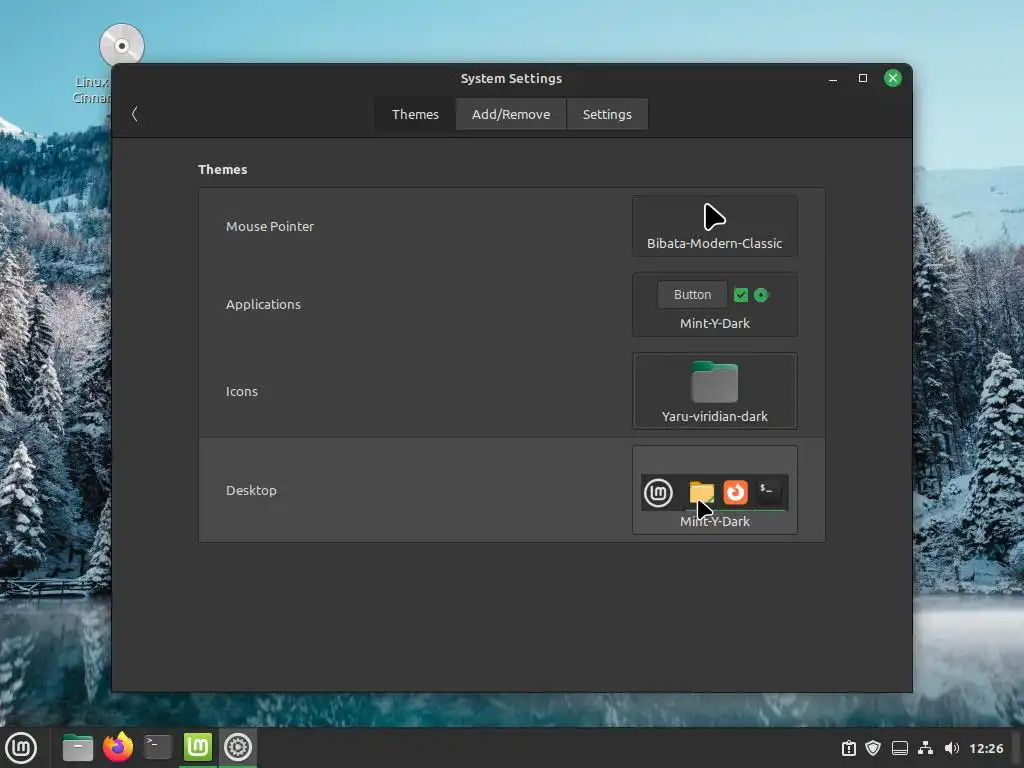Open the Settings tab
1024x768 pixels.
(607, 114)
